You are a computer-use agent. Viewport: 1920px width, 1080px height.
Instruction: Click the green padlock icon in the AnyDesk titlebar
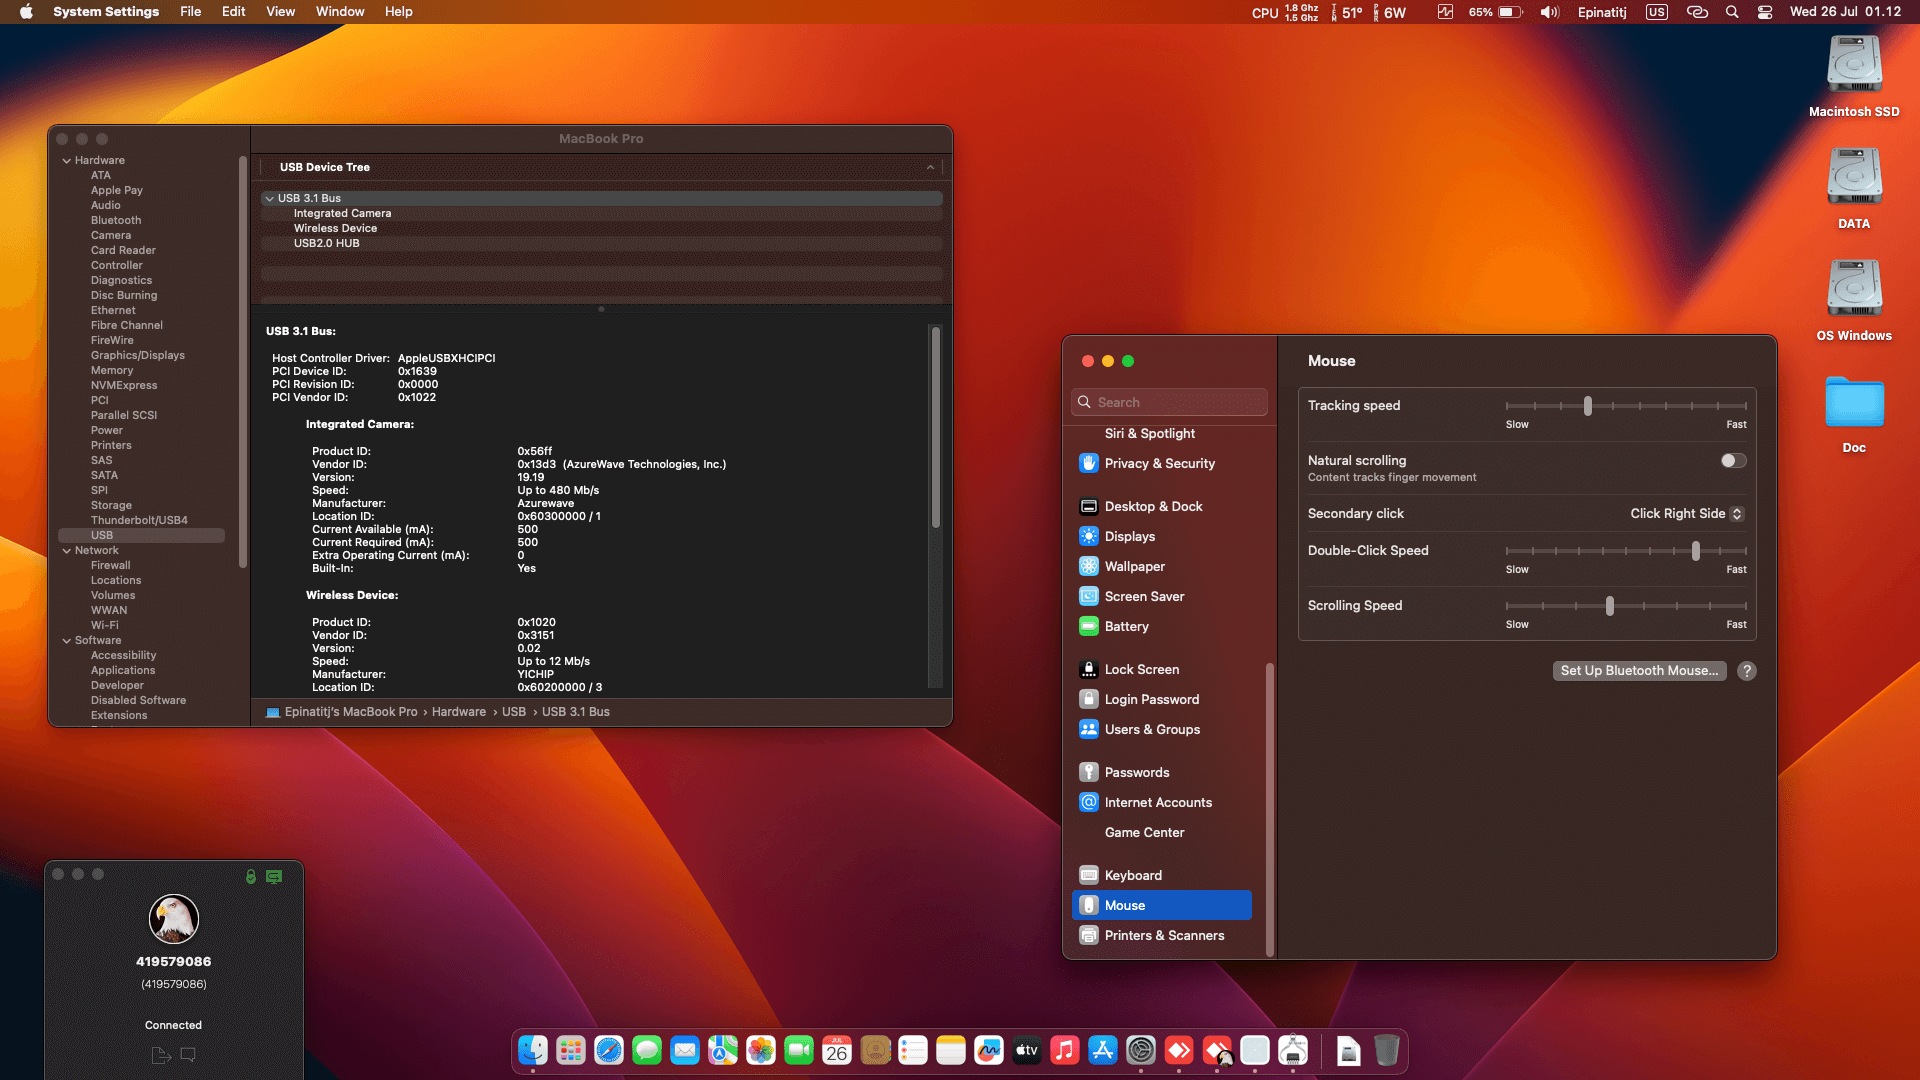pos(249,876)
